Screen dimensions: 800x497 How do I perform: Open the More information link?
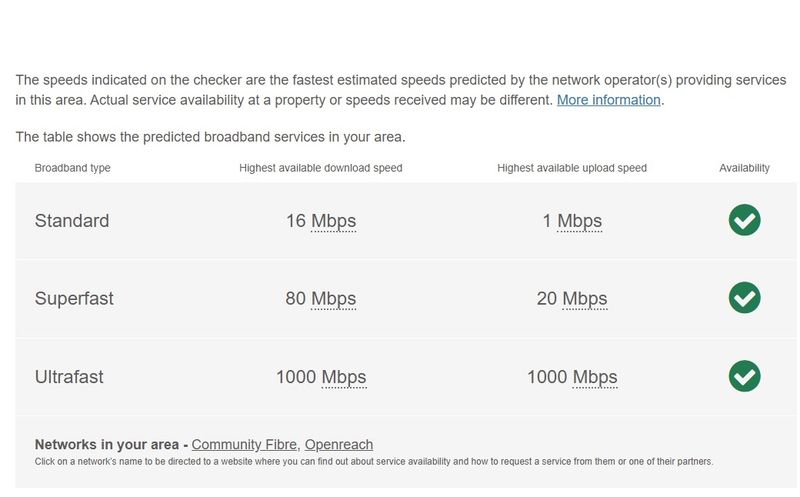pos(608,100)
